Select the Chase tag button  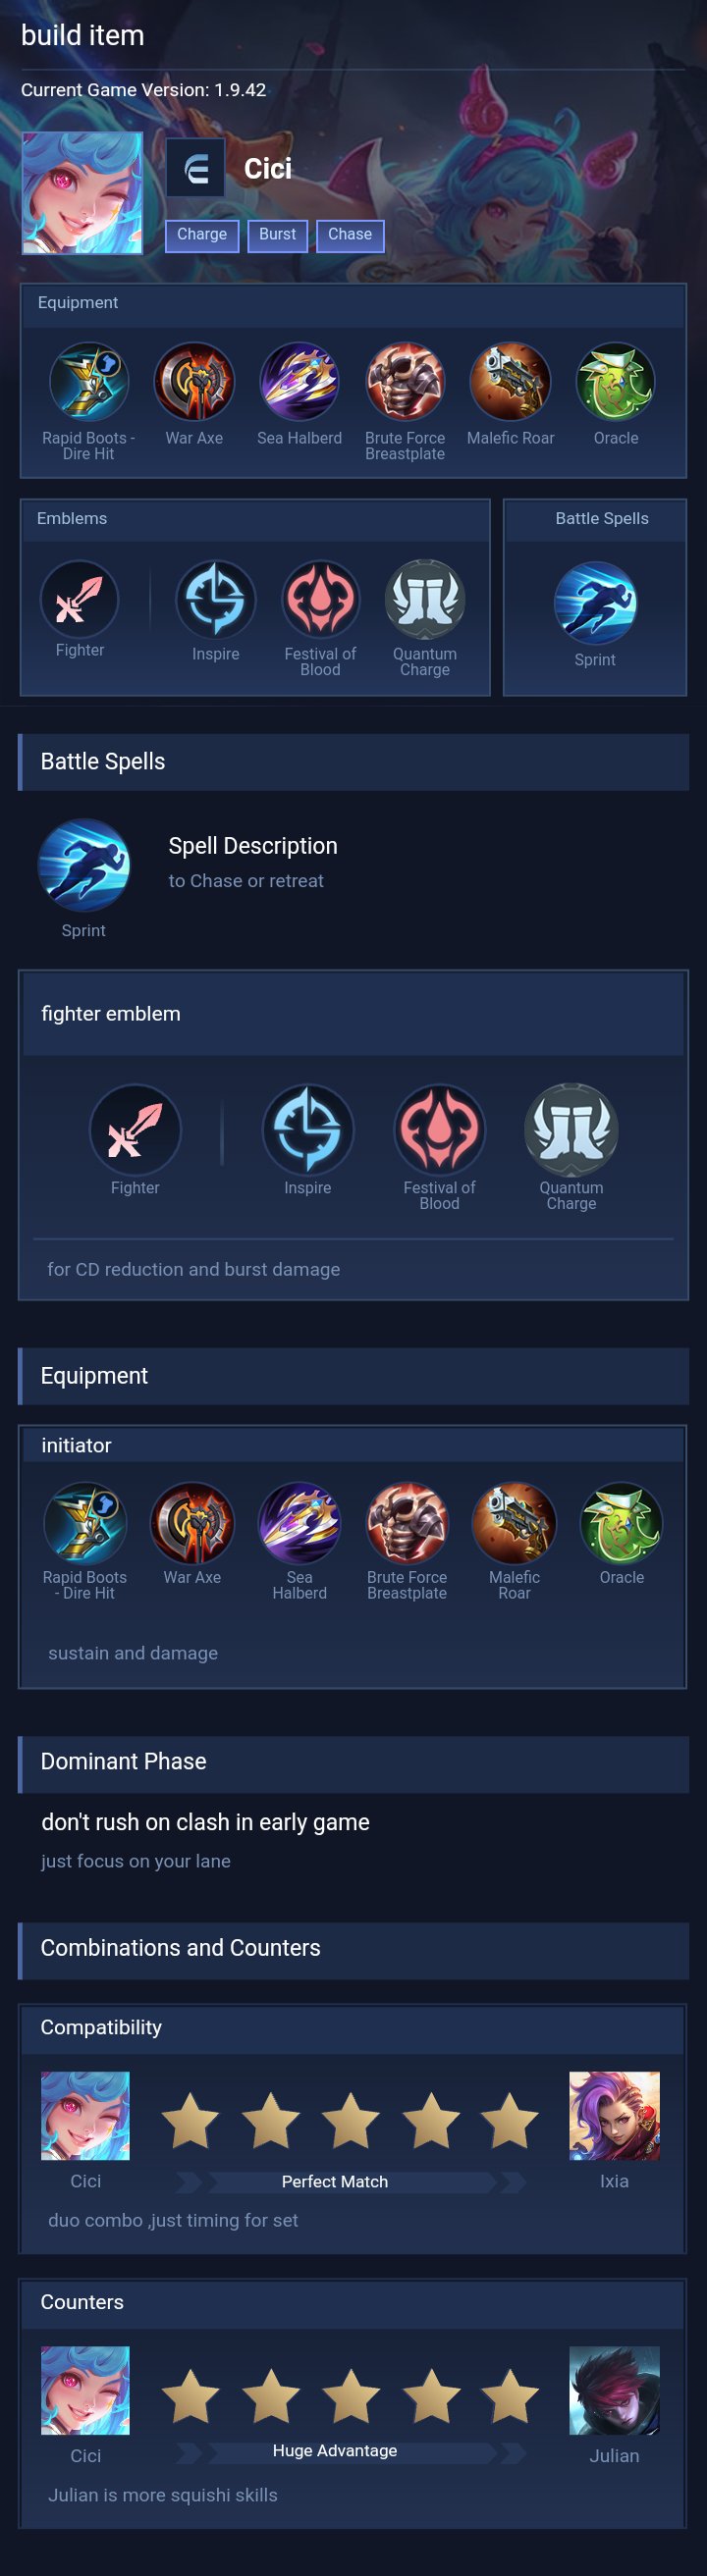pyautogui.click(x=350, y=235)
